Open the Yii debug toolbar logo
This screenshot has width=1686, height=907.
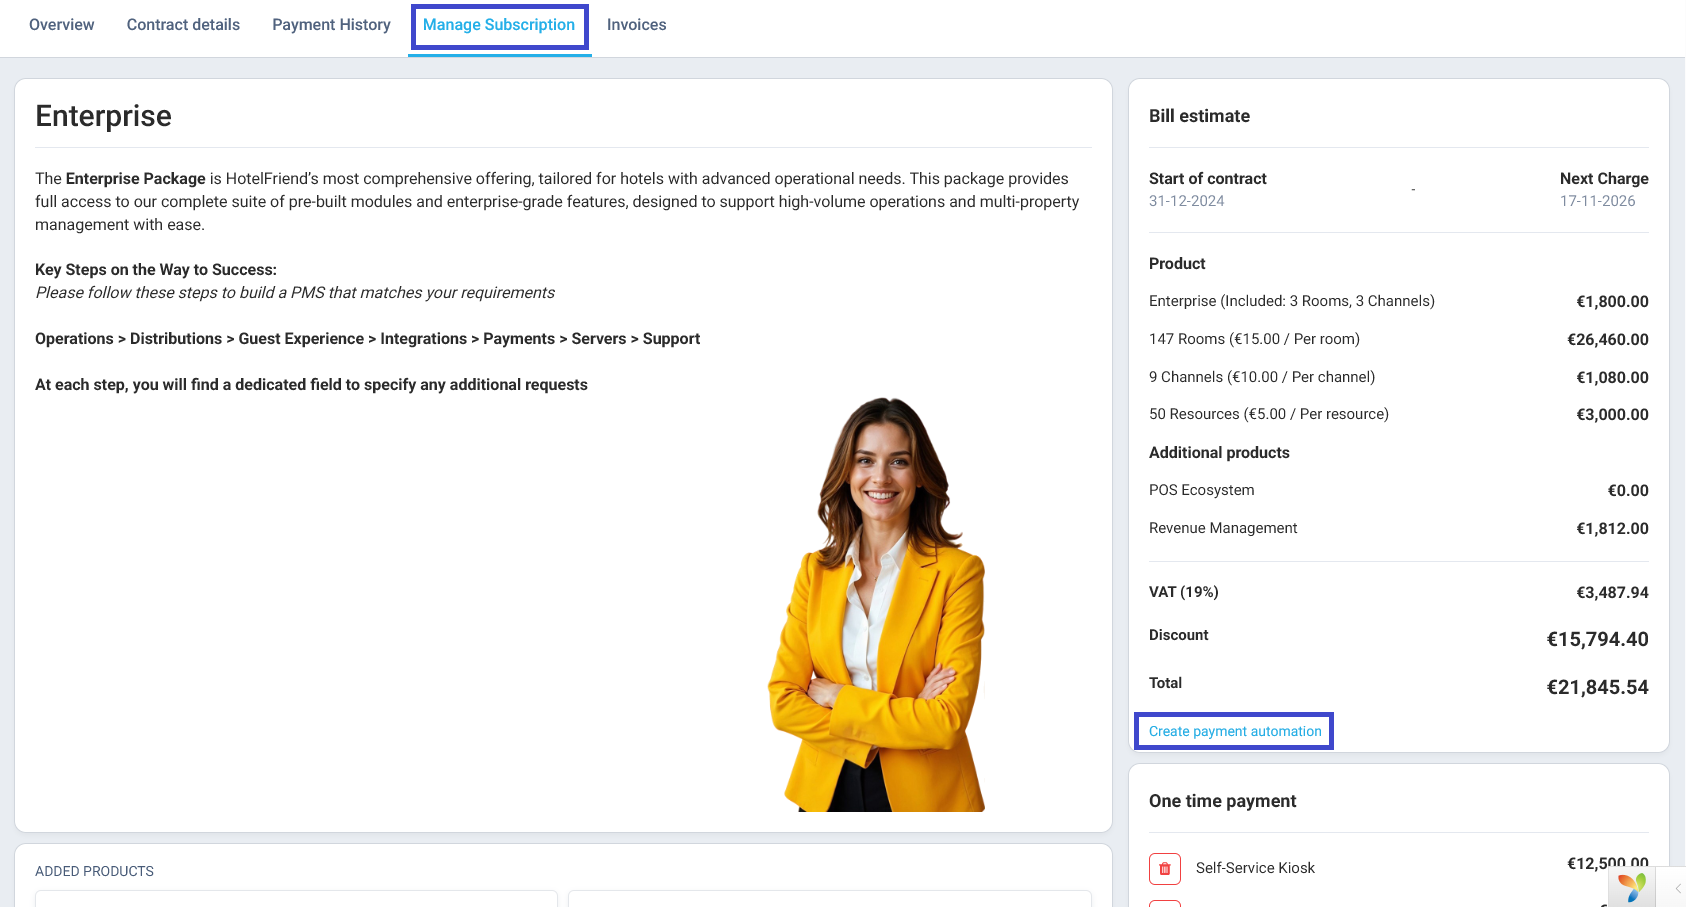tap(1632, 887)
